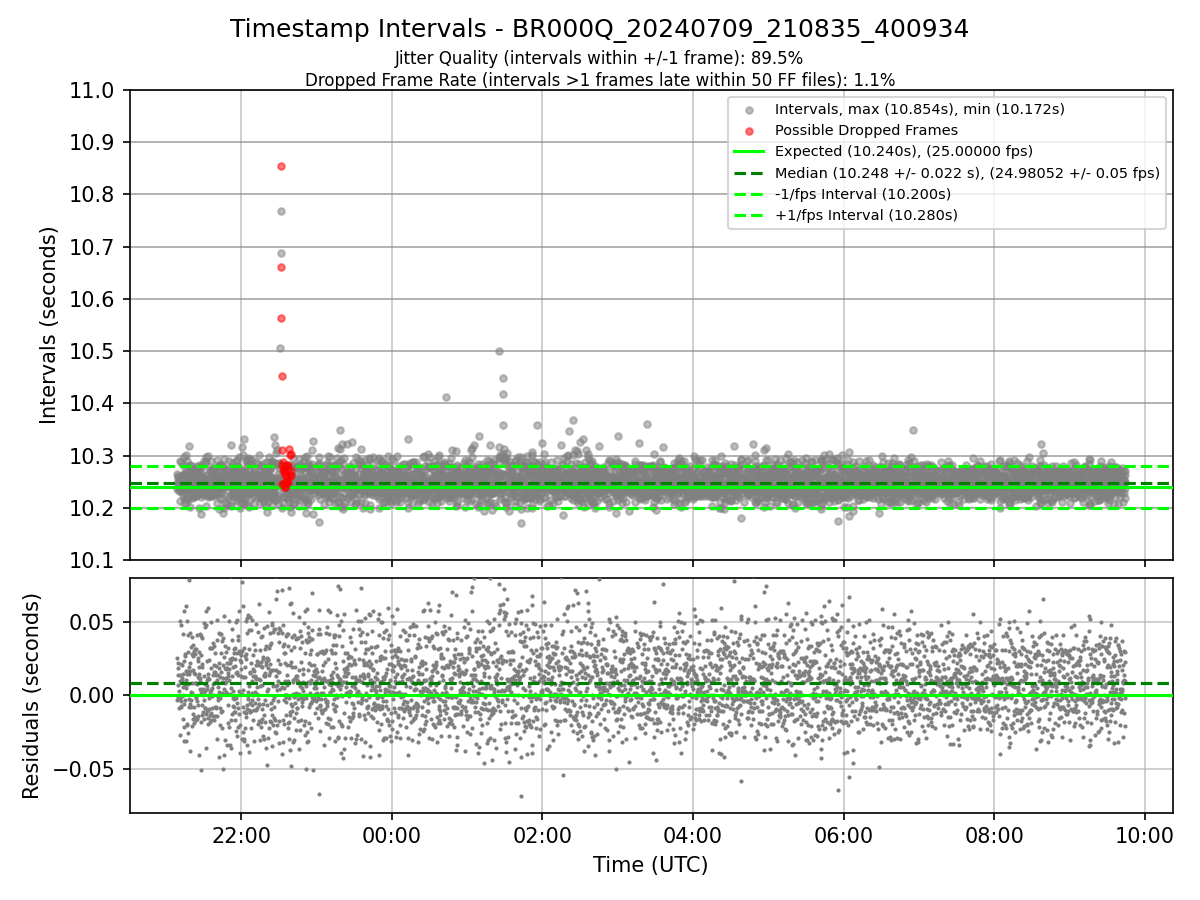Click the plot title "Timestamp Intervals - BR000Q_20240709_210835_400934"
Image resolution: width=1200 pixels, height=900 pixels.
pos(599,29)
